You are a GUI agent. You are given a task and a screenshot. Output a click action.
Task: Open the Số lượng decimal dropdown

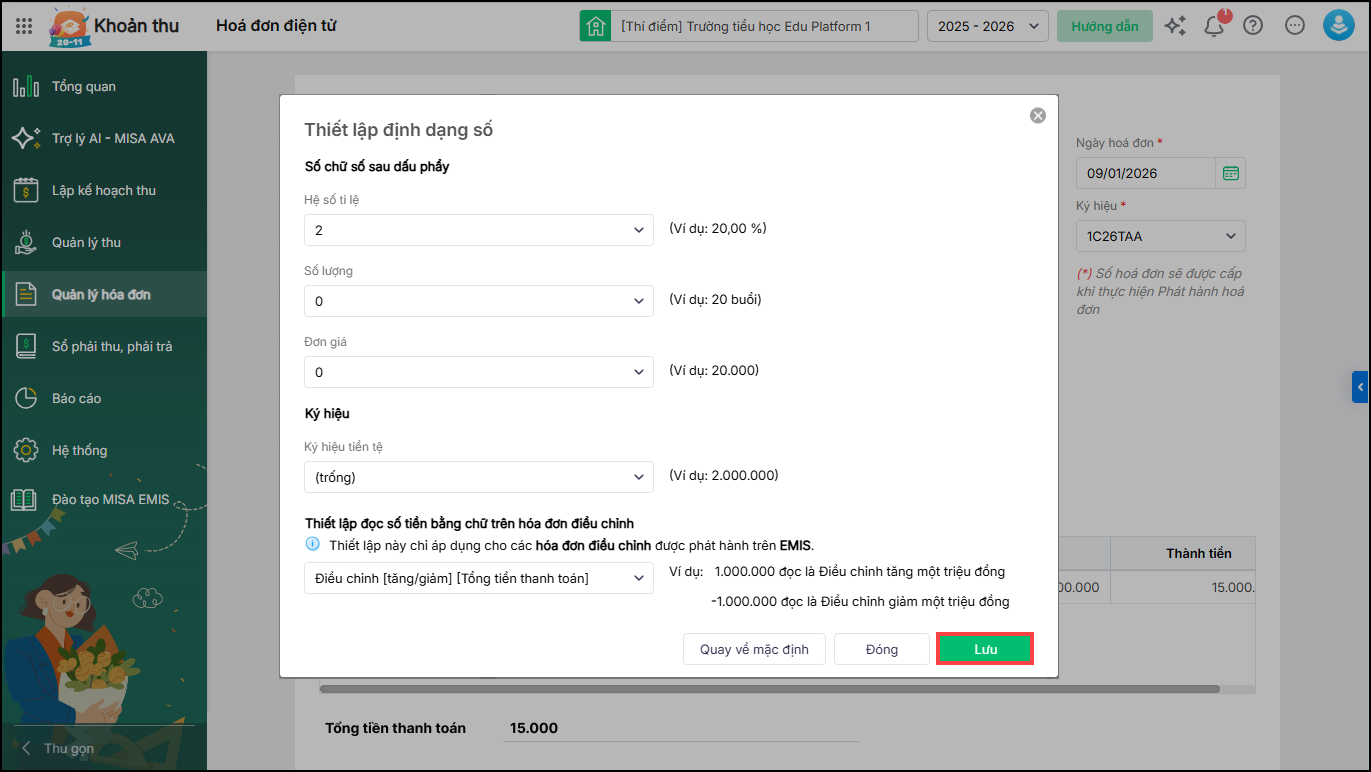point(479,301)
